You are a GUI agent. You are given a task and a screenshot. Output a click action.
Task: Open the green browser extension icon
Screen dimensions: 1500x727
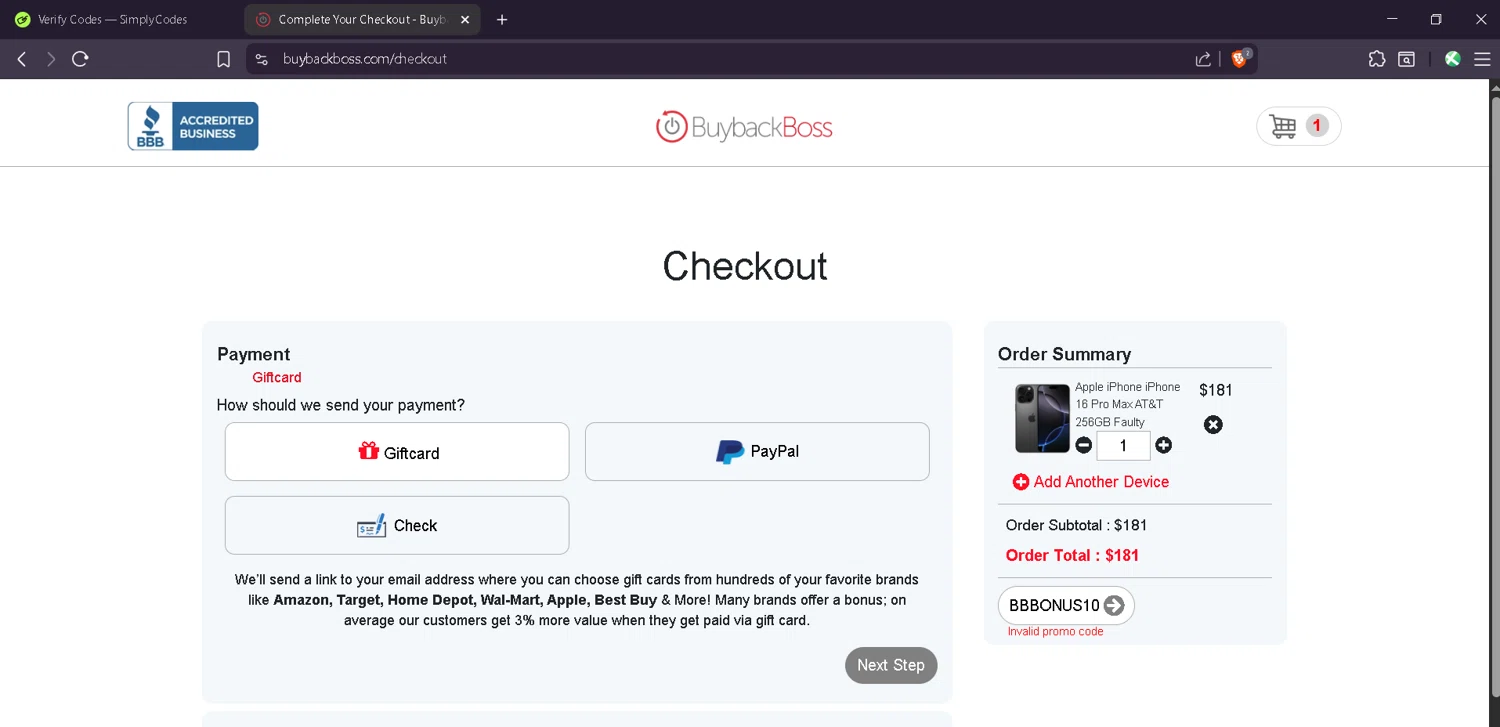click(1453, 59)
